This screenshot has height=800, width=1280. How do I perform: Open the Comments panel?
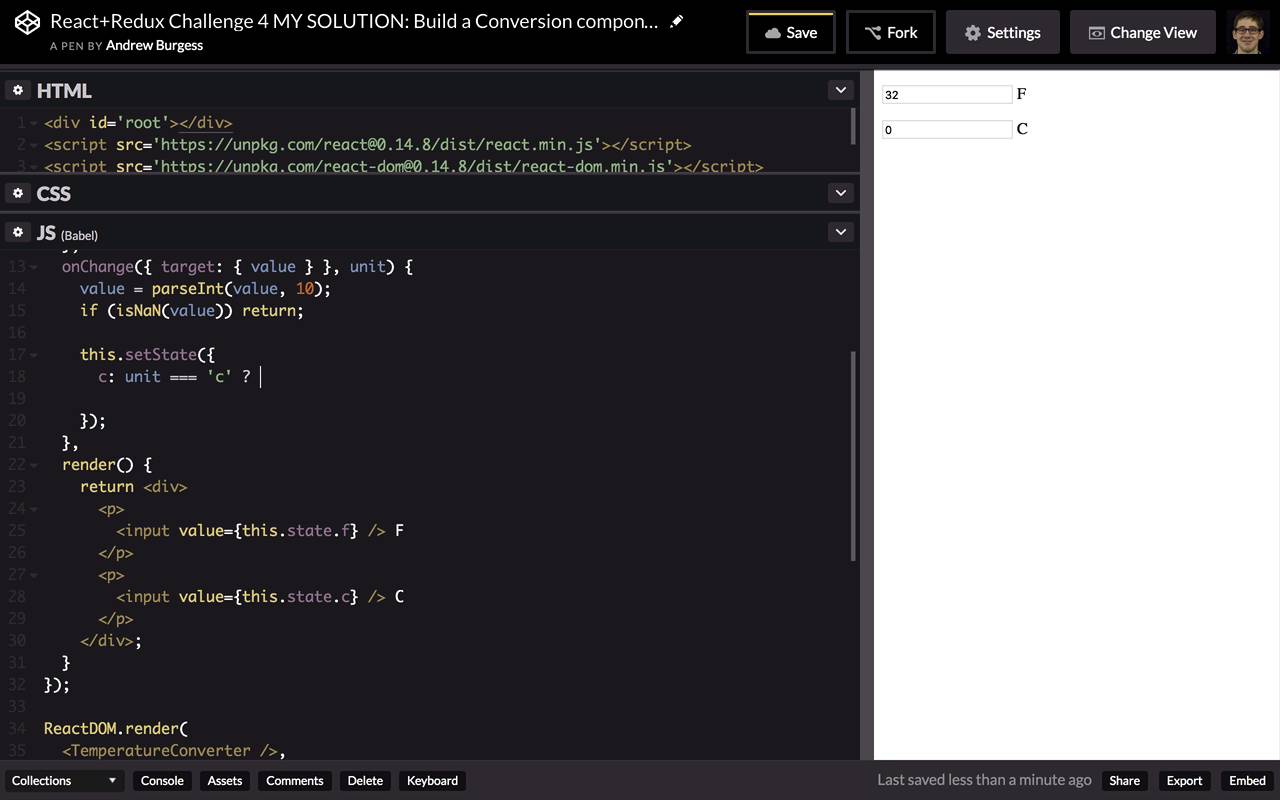coord(295,781)
